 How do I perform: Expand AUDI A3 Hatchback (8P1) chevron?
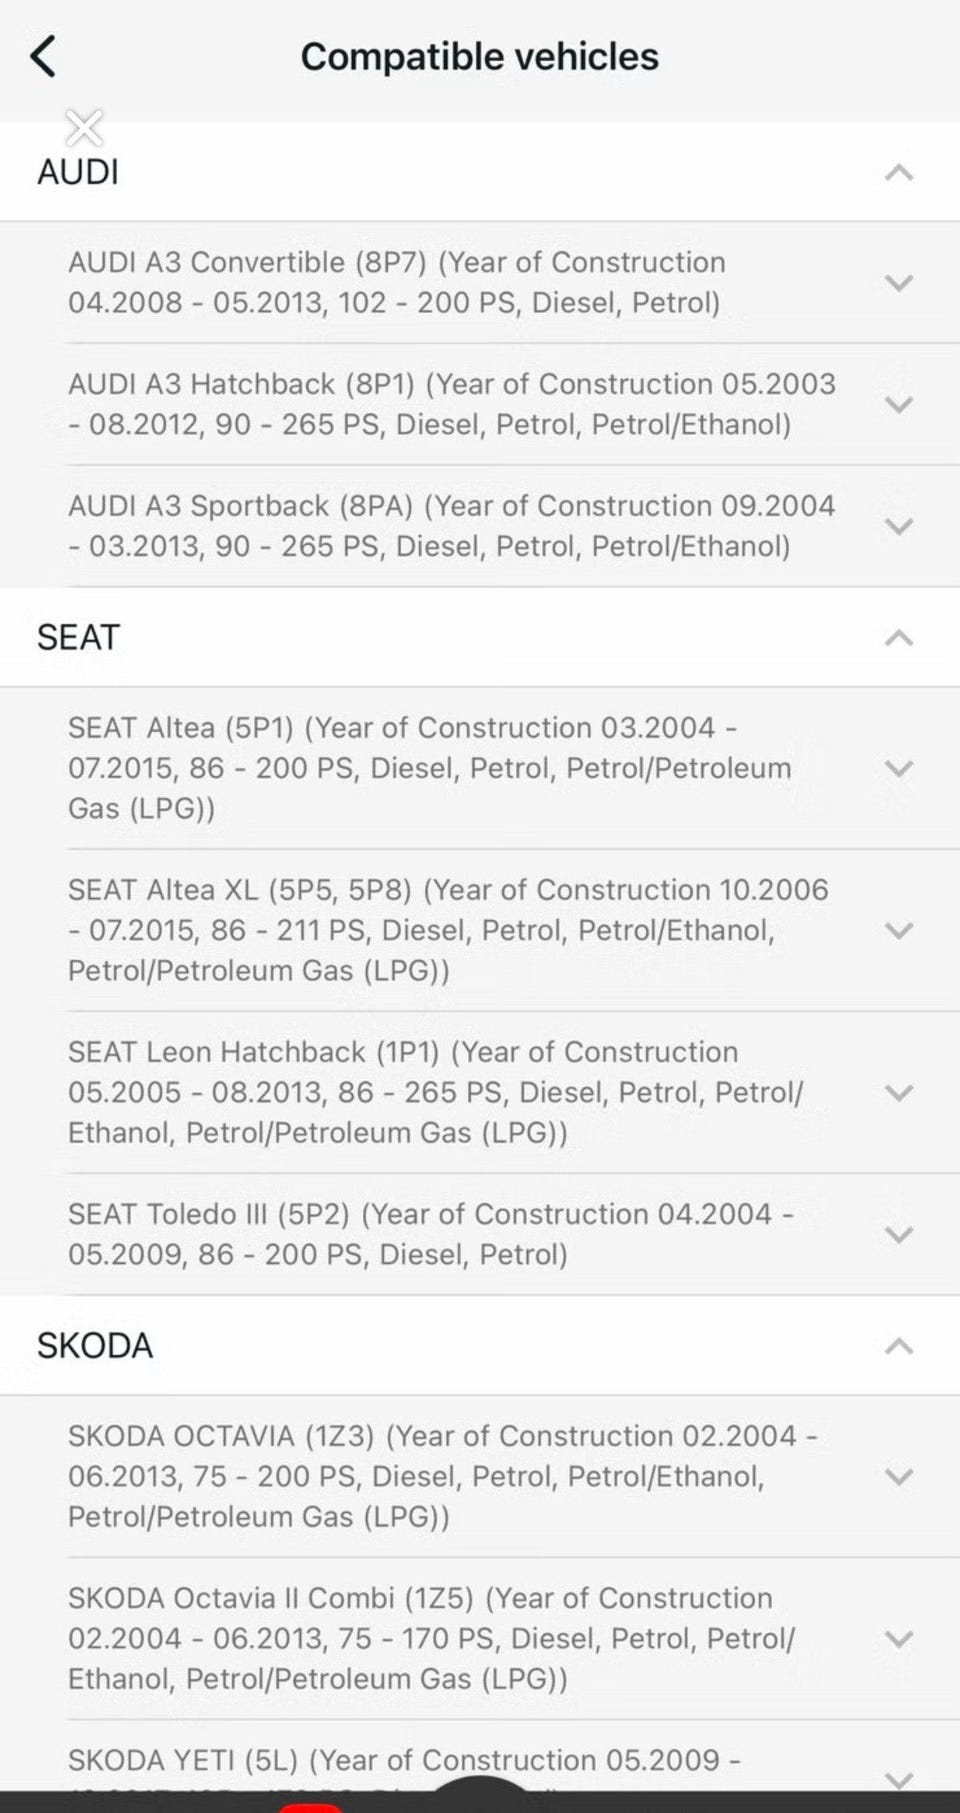(899, 405)
